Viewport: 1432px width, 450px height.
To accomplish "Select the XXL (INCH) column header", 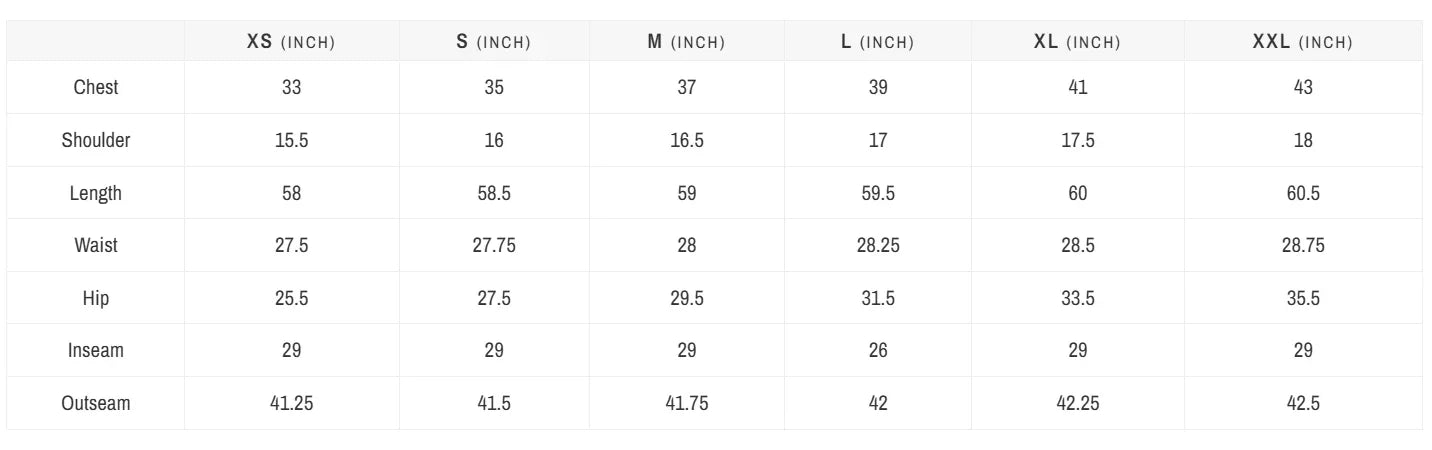I will pyautogui.click(x=1302, y=42).
